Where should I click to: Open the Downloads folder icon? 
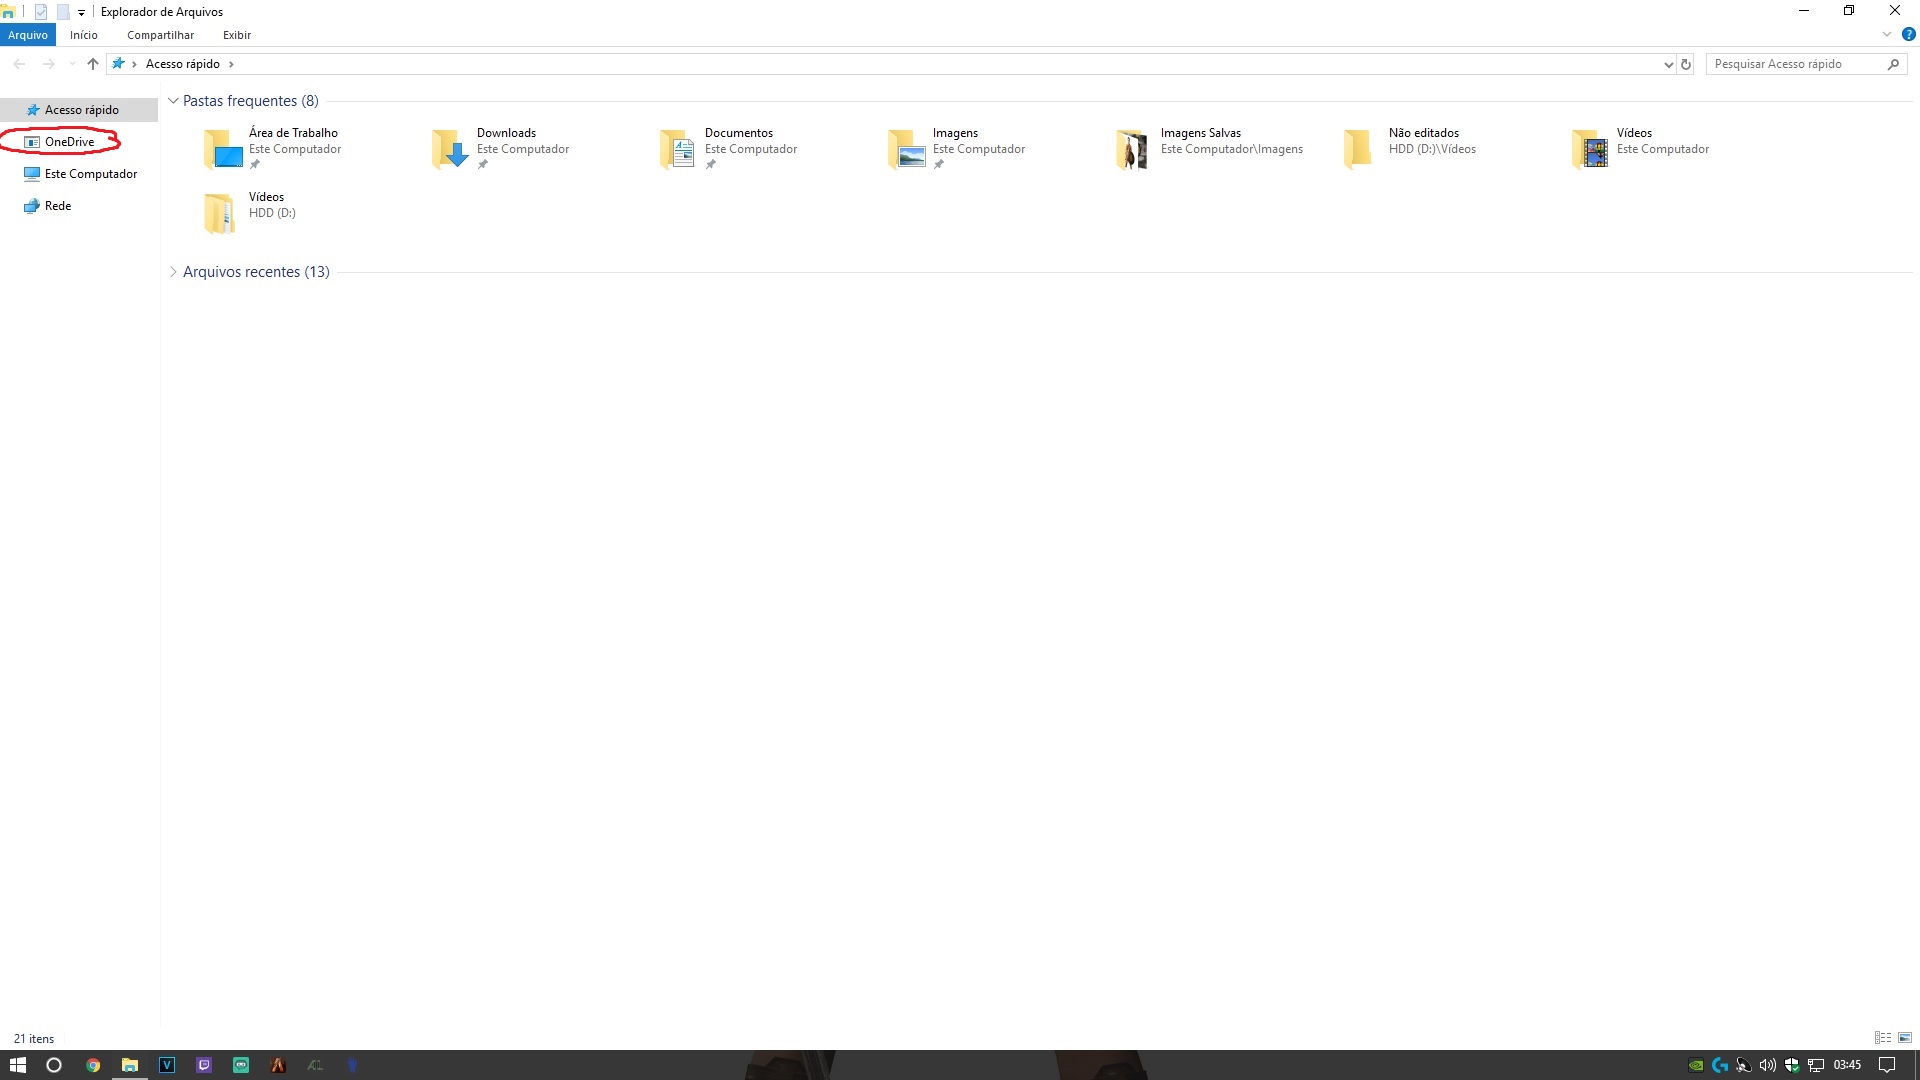point(450,149)
